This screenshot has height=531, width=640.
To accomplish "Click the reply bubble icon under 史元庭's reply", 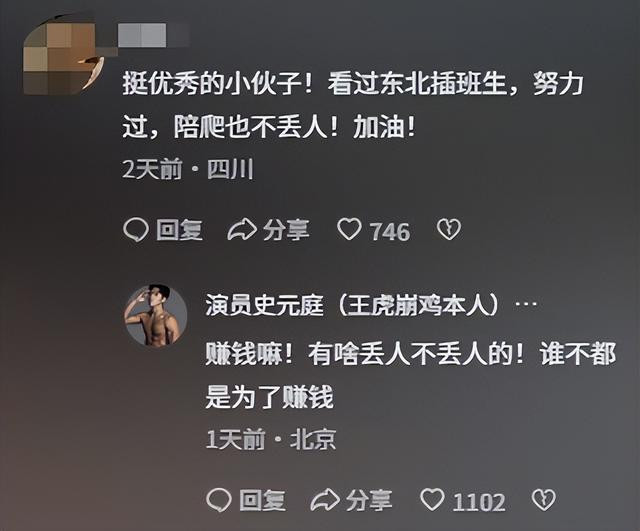I will pos(219,500).
